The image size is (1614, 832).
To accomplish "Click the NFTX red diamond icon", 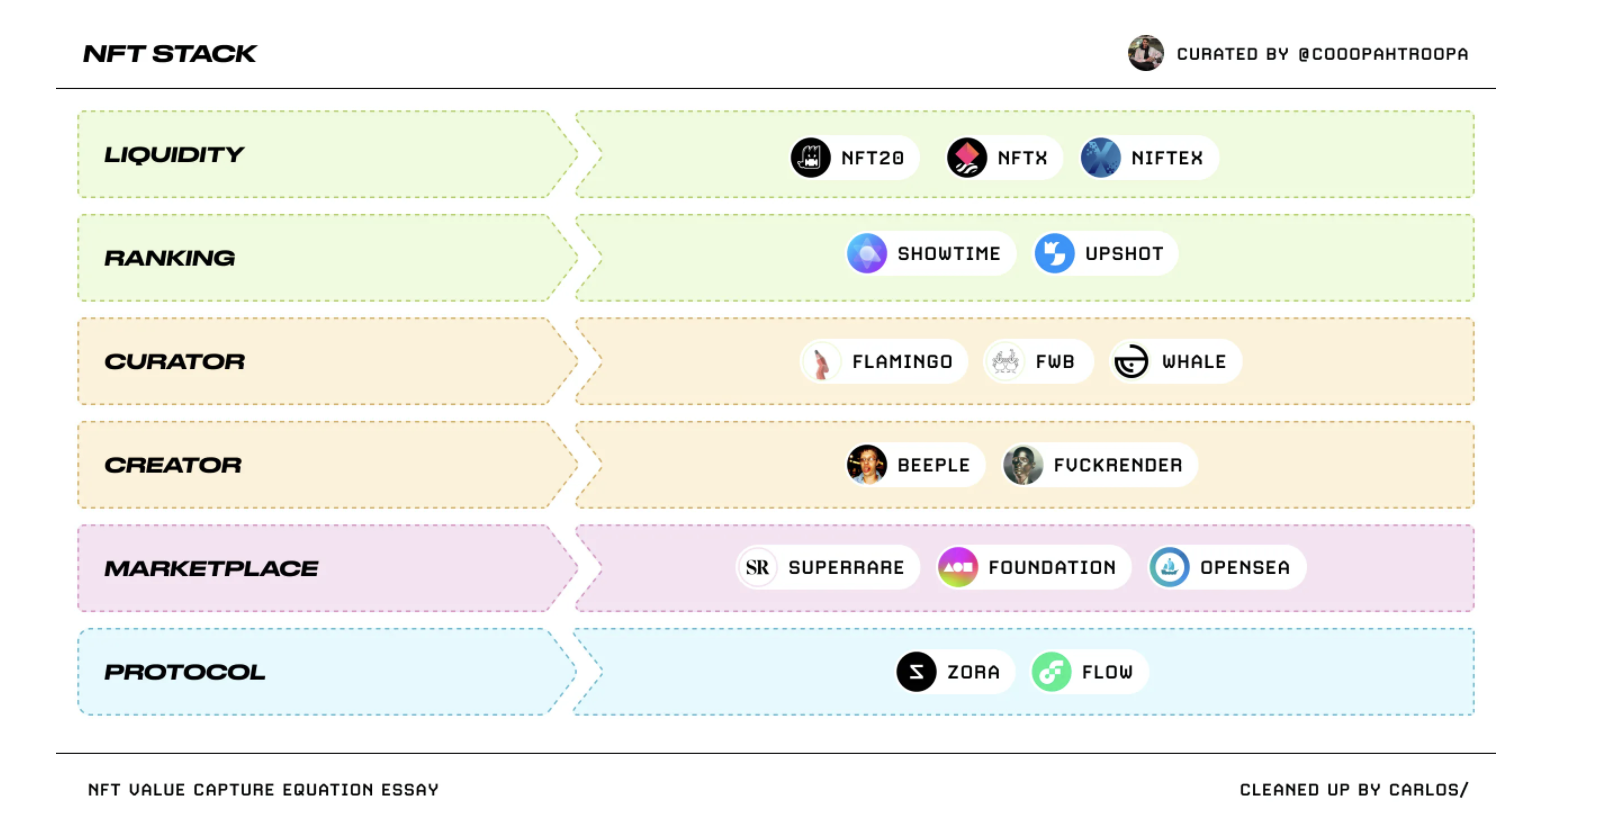I will 967,158.
